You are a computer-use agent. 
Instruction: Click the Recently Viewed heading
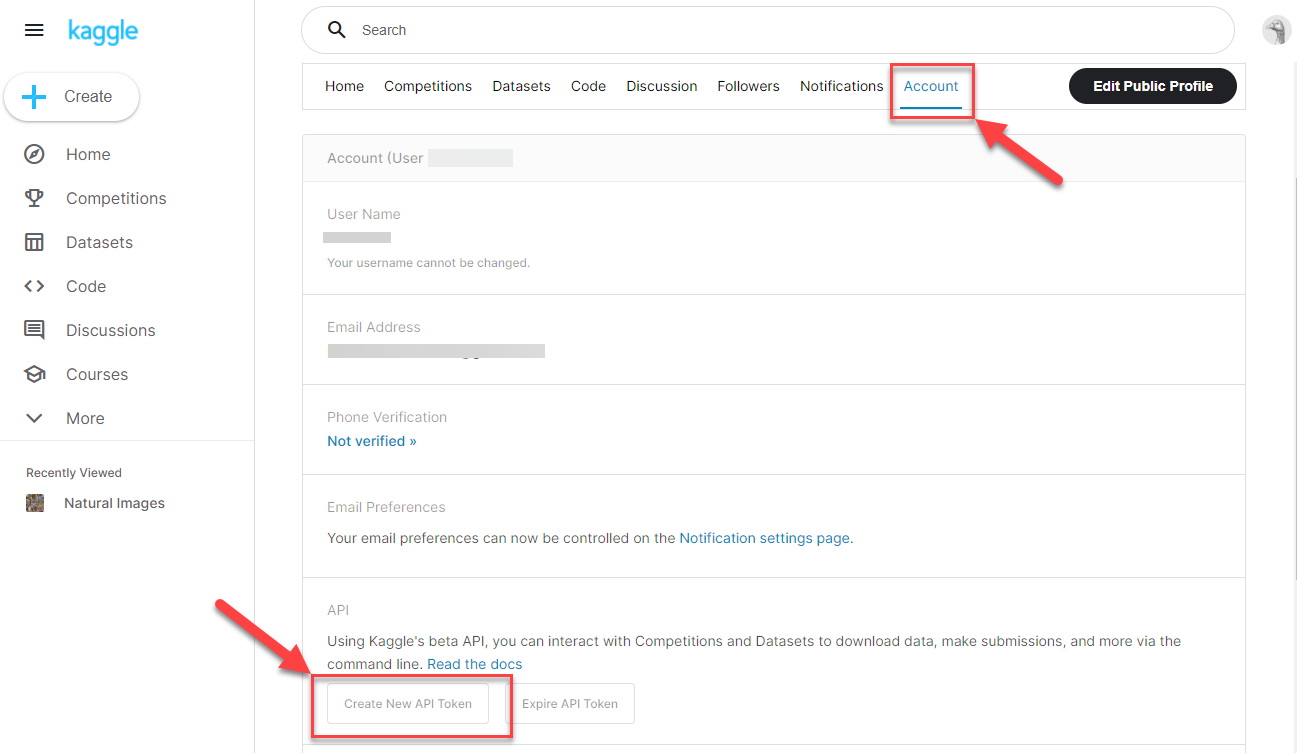74,473
